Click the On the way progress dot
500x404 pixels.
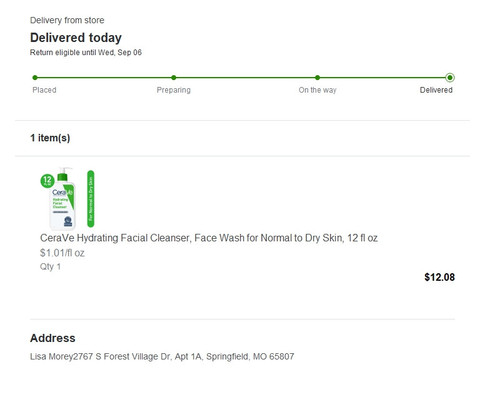click(317, 78)
